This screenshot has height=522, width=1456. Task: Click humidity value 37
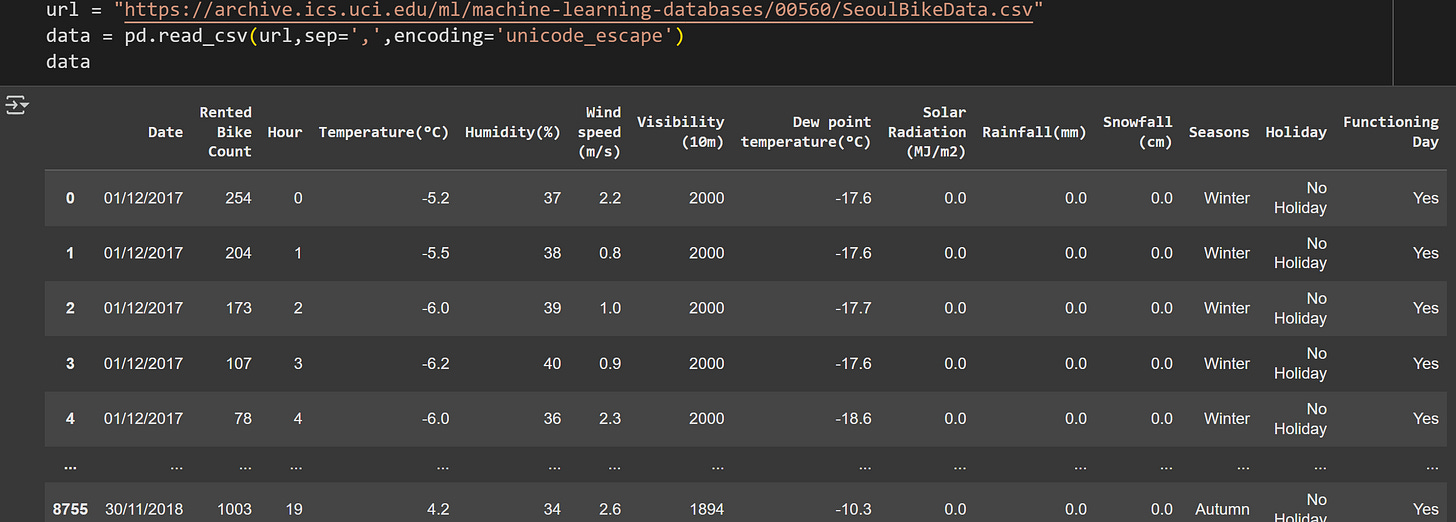pyautogui.click(x=552, y=198)
